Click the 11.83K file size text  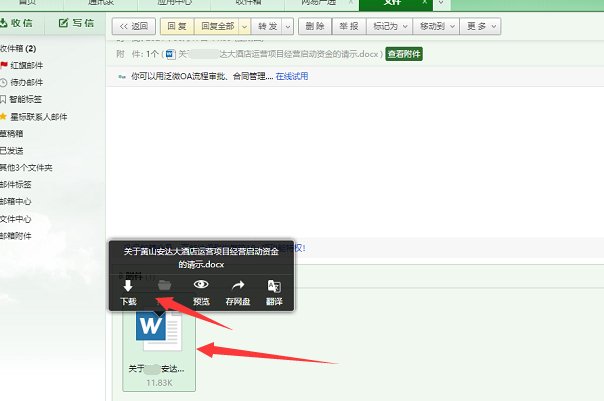(159, 383)
